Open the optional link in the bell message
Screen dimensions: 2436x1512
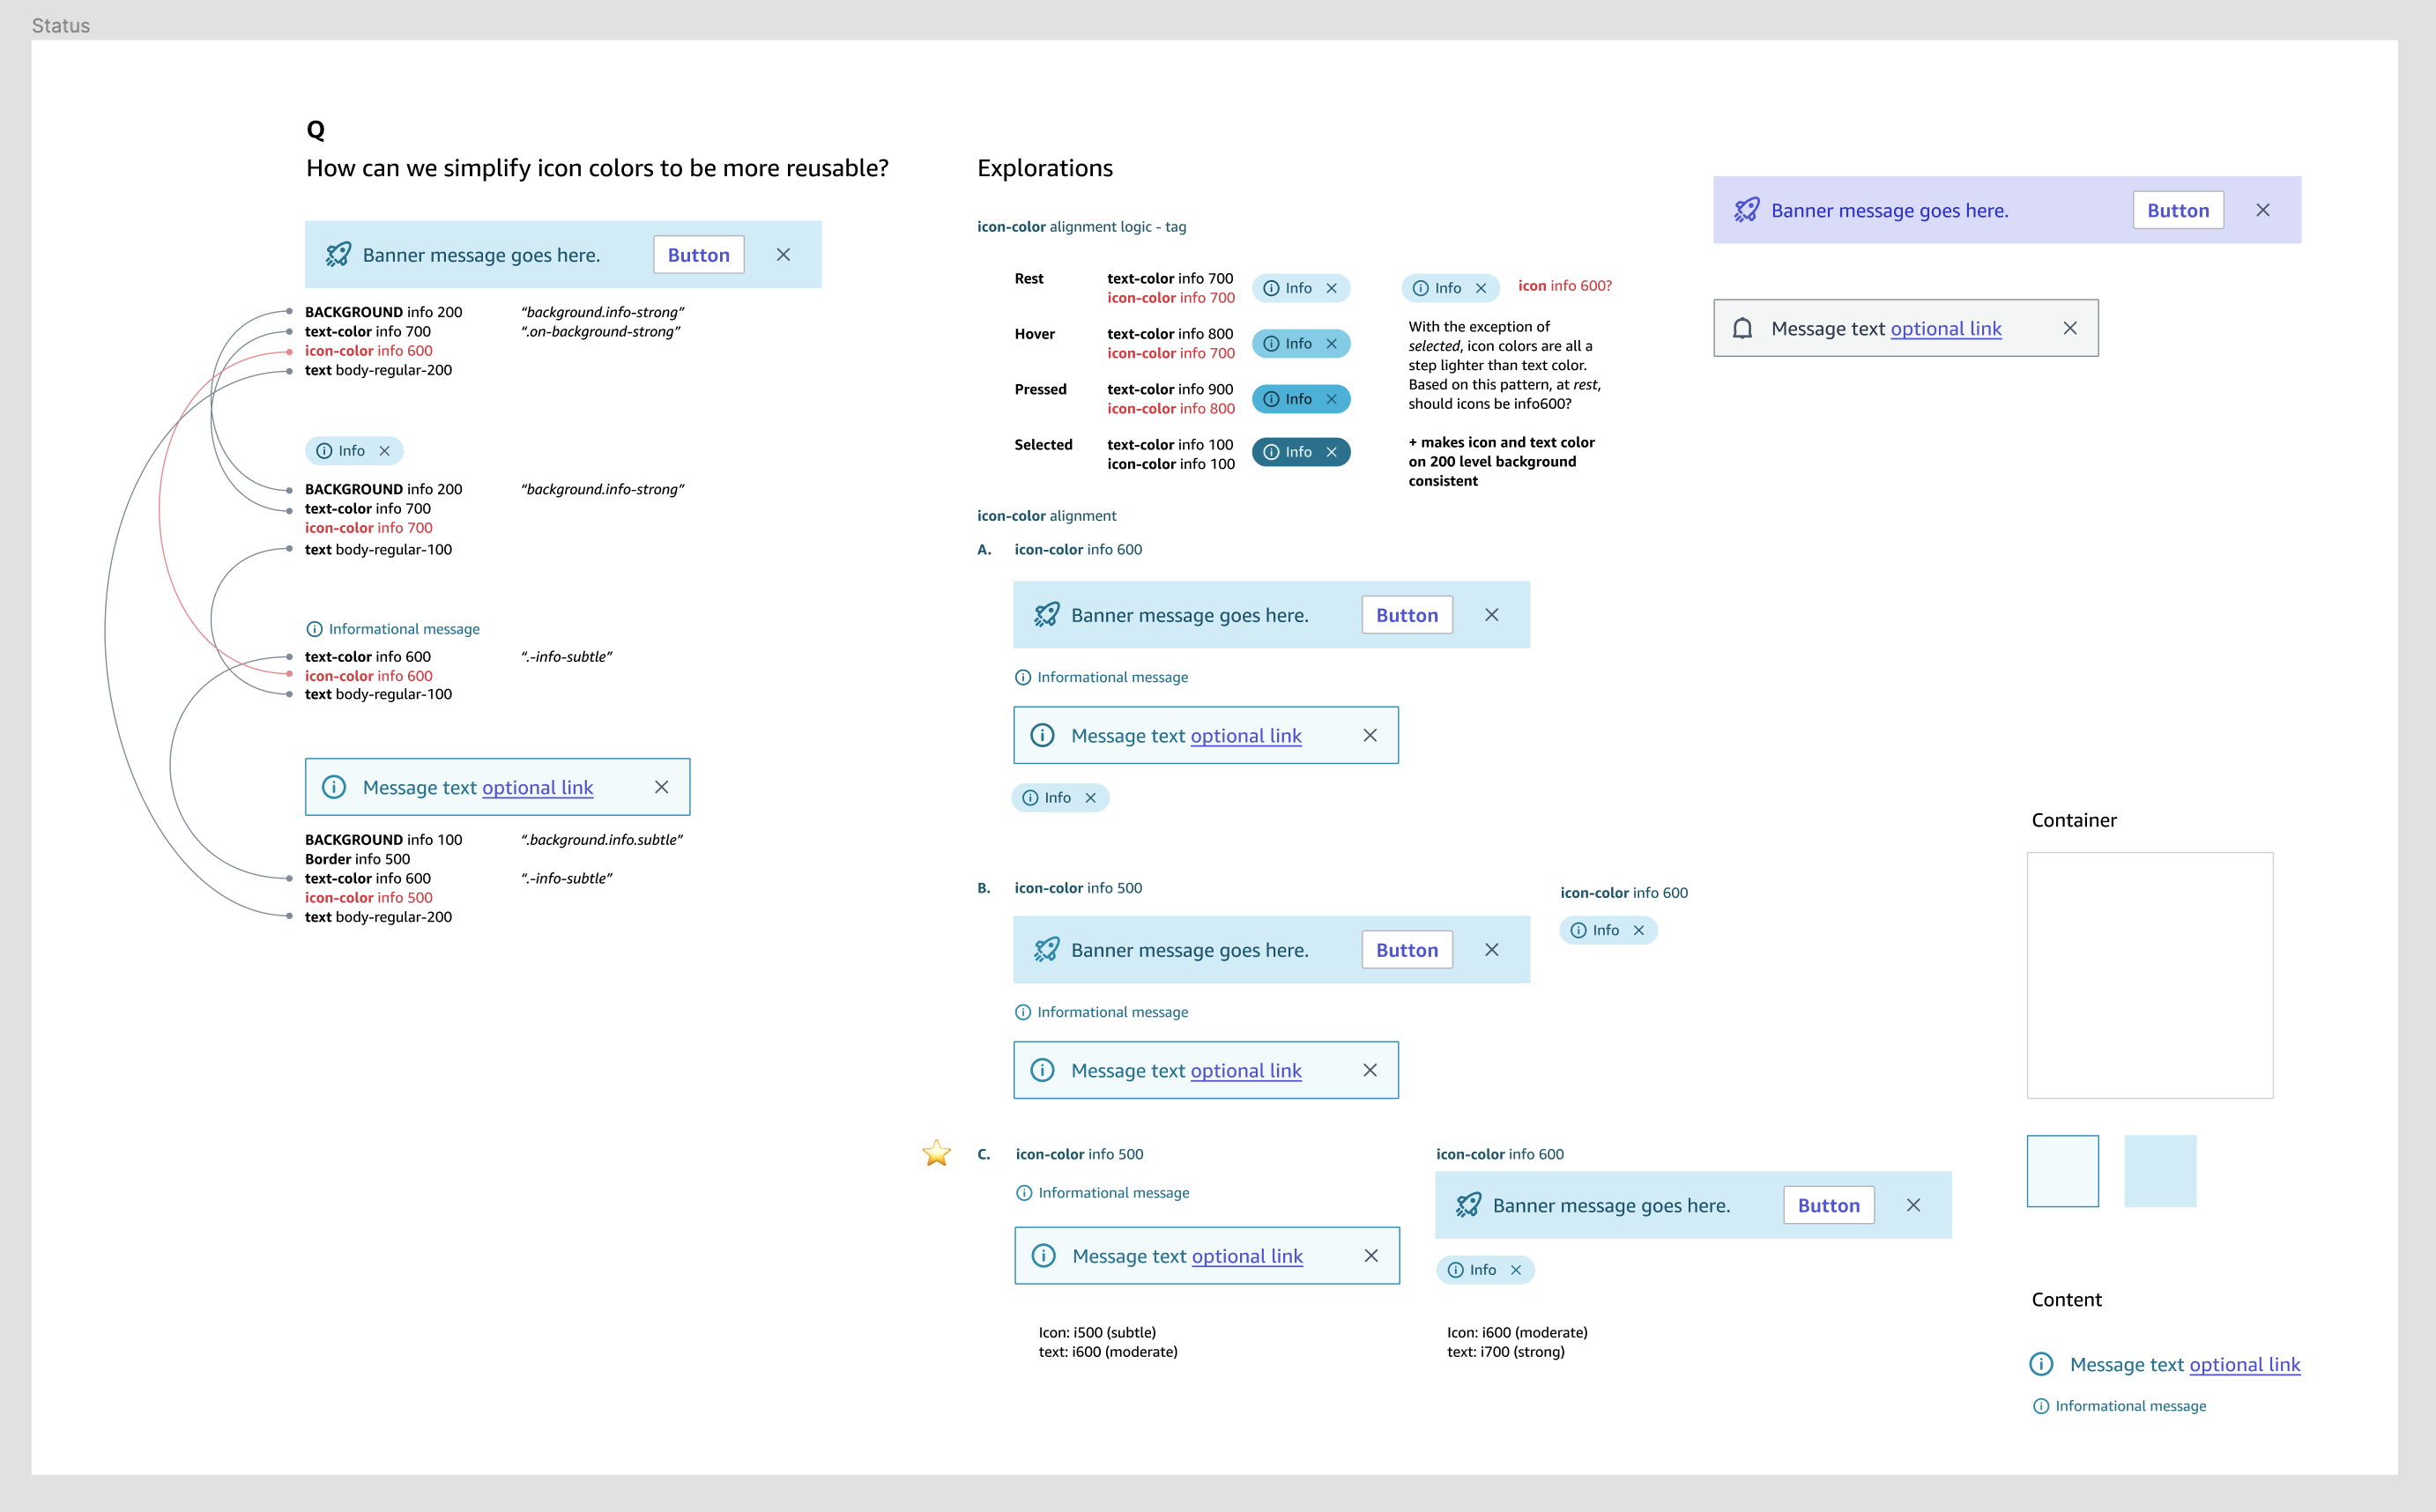click(1945, 328)
